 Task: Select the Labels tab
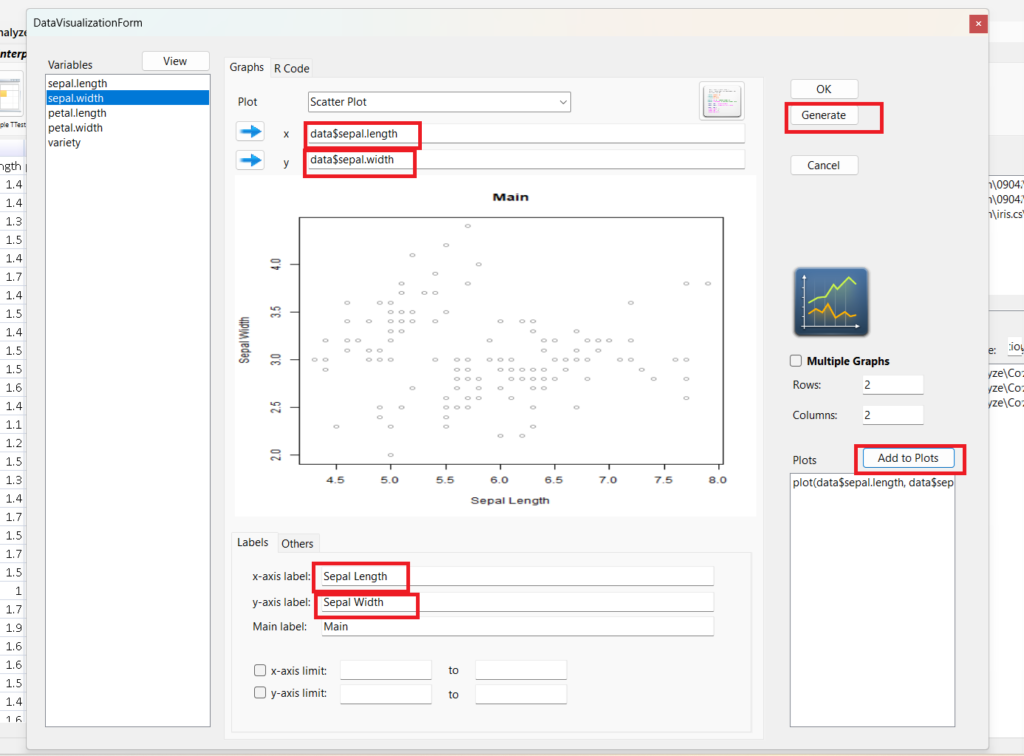click(x=252, y=542)
